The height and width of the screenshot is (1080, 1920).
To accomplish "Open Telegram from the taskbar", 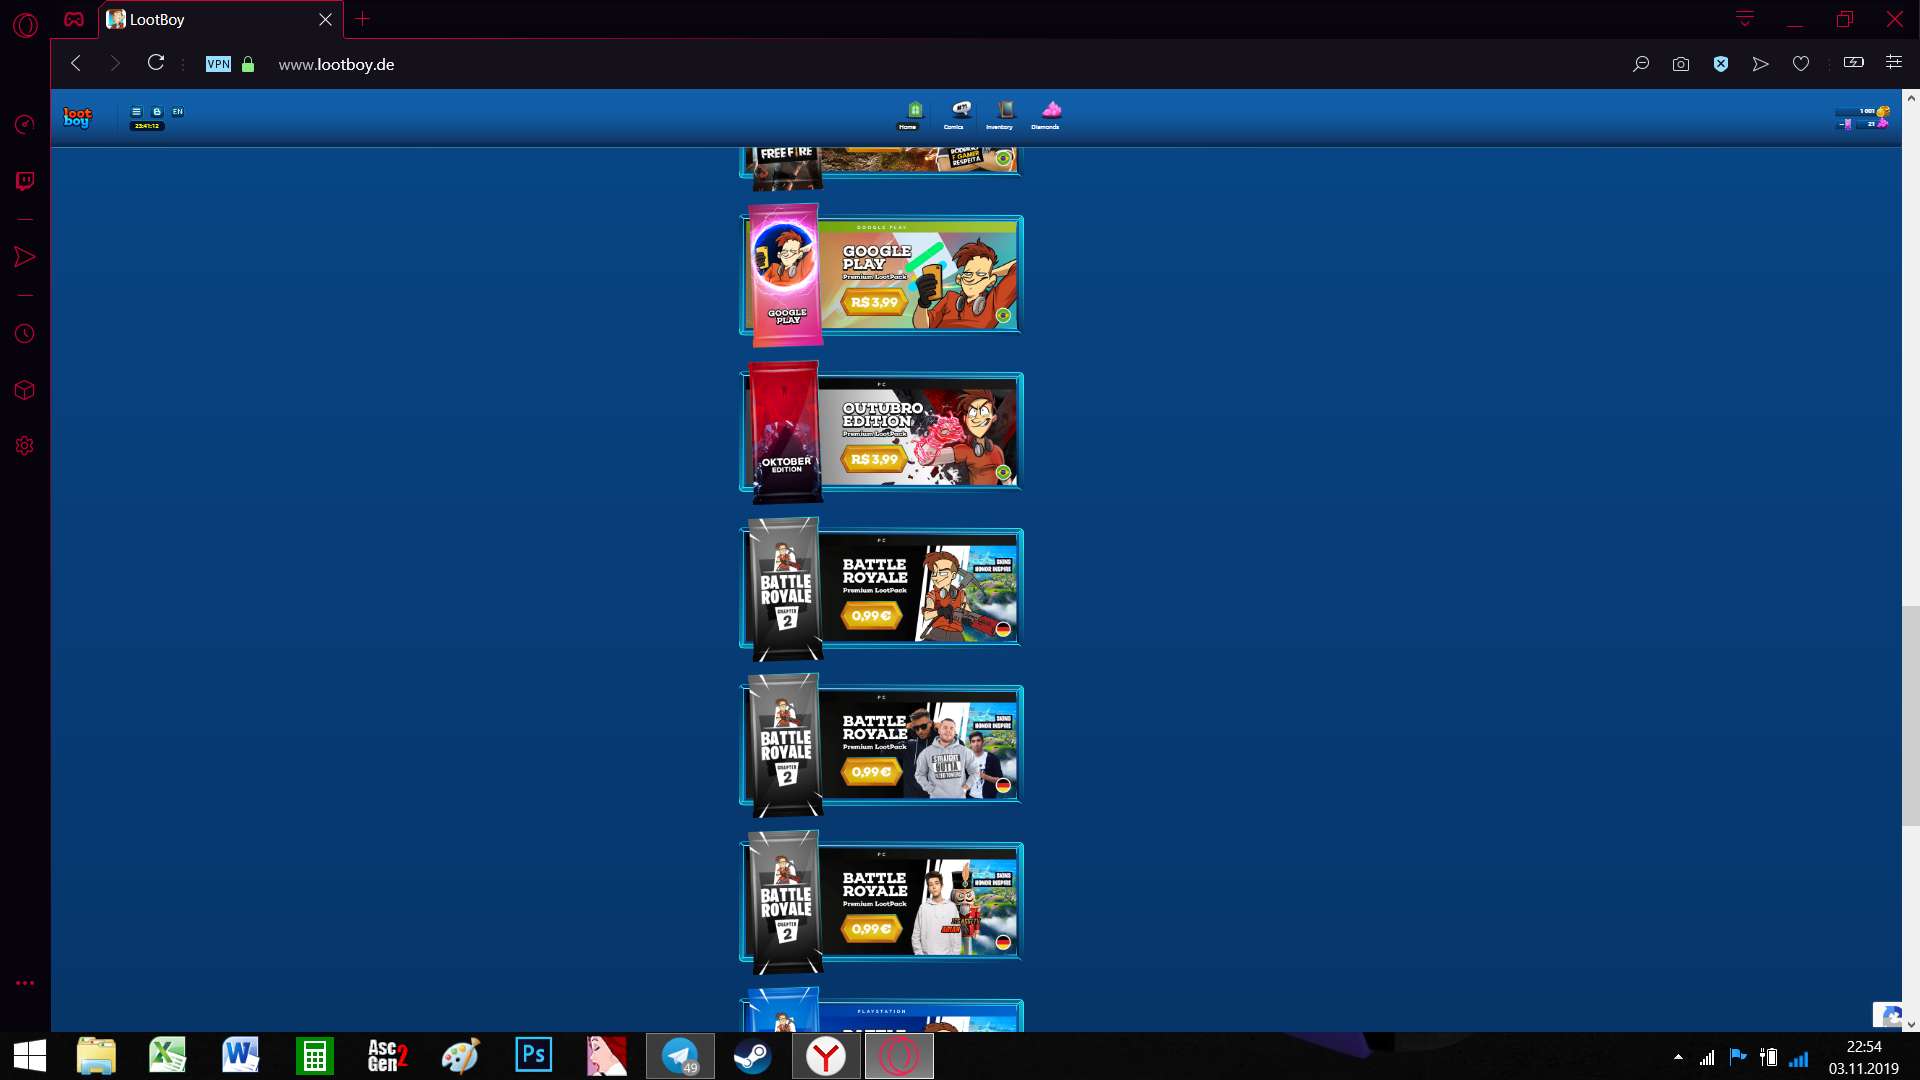I will (x=680, y=1056).
